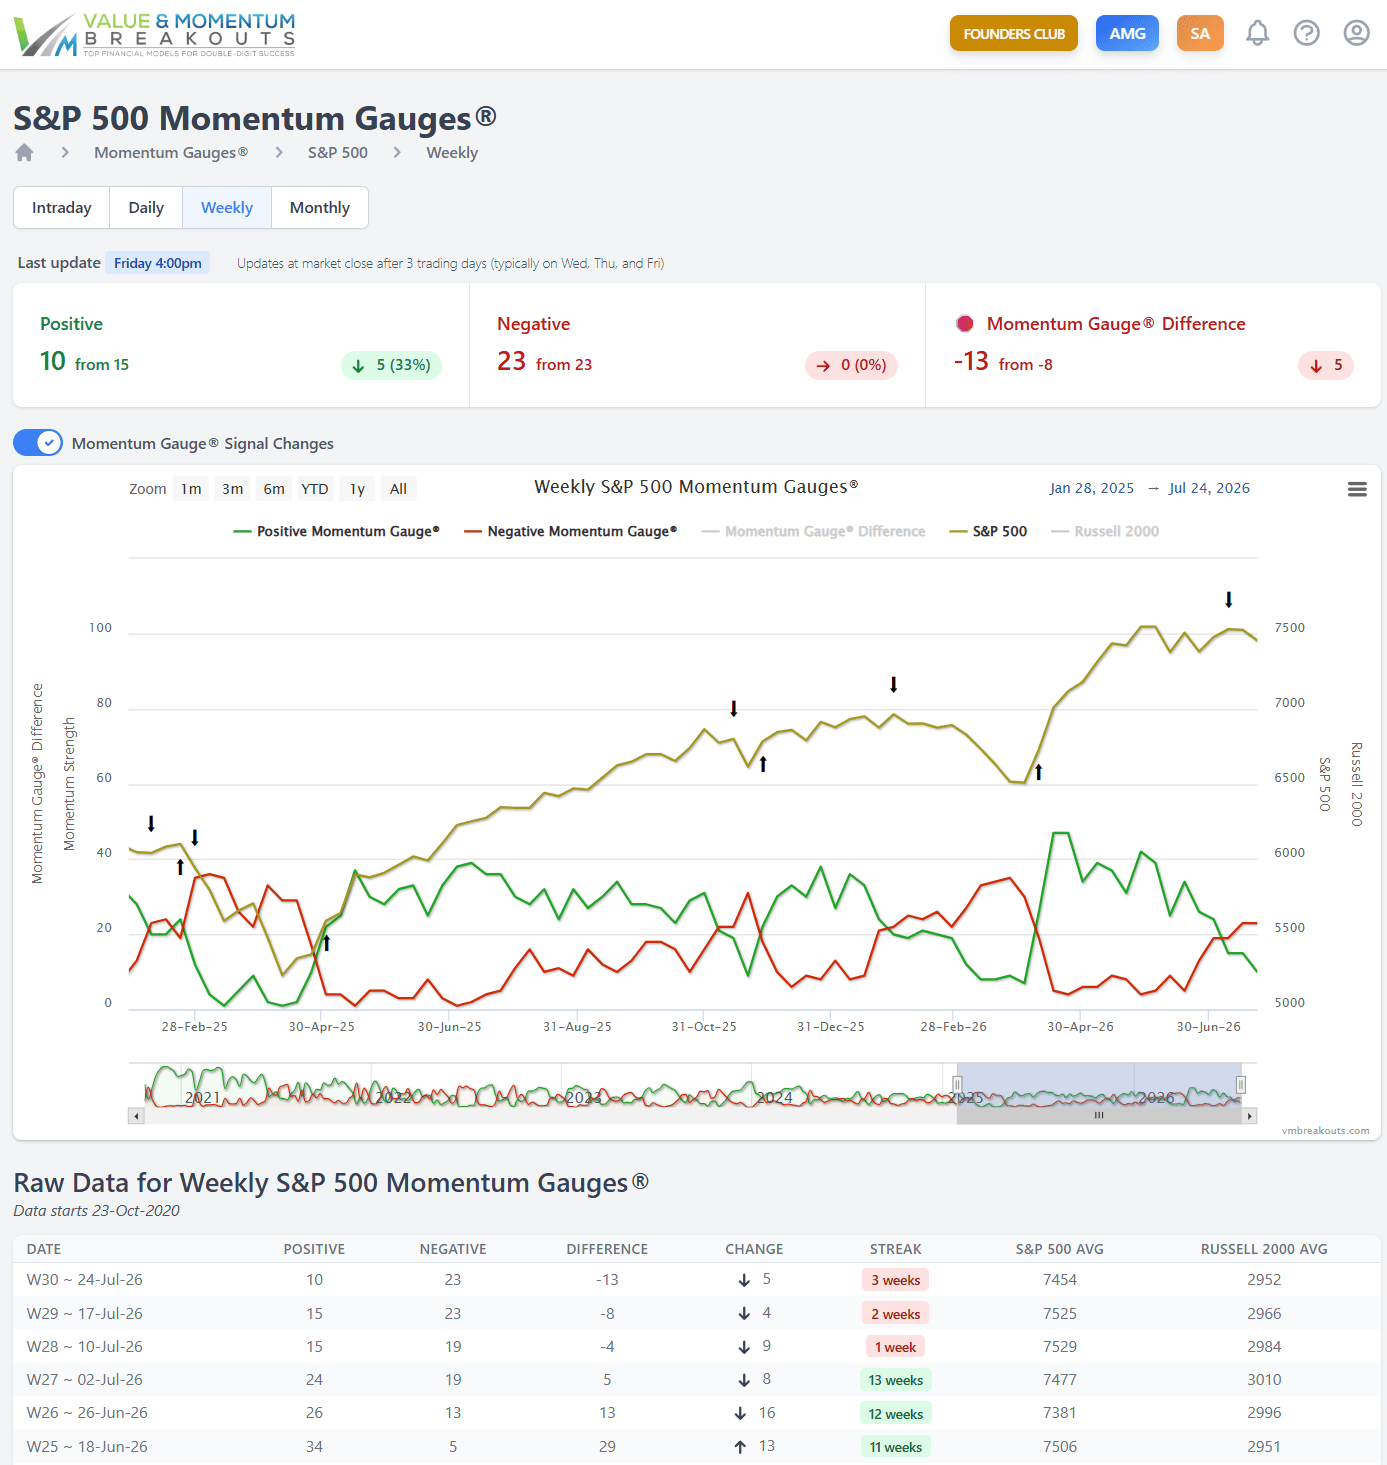This screenshot has width=1387, height=1465.
Task: Open the Founders Club button
Action: click(1014, 34)
